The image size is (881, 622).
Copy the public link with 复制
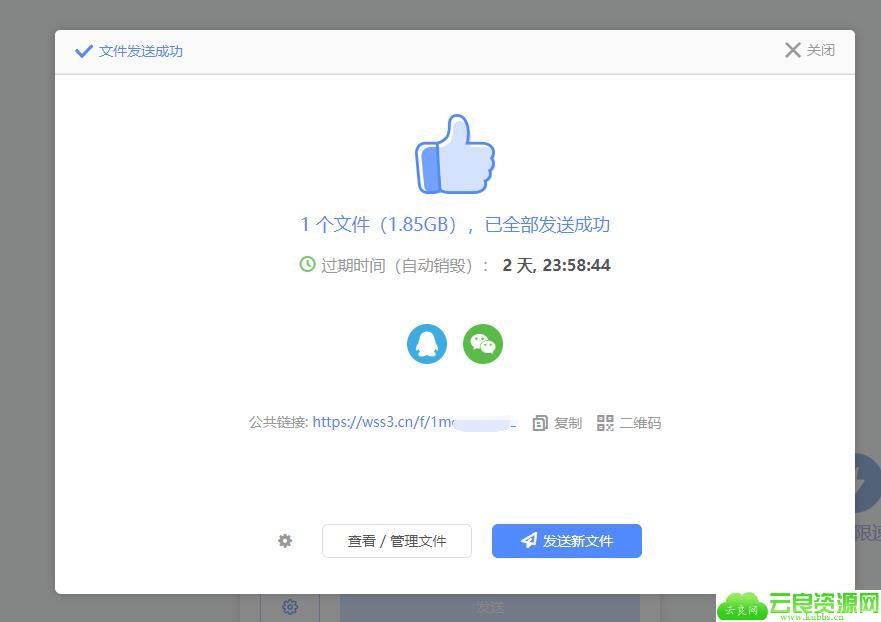click(x=557, y=423)
